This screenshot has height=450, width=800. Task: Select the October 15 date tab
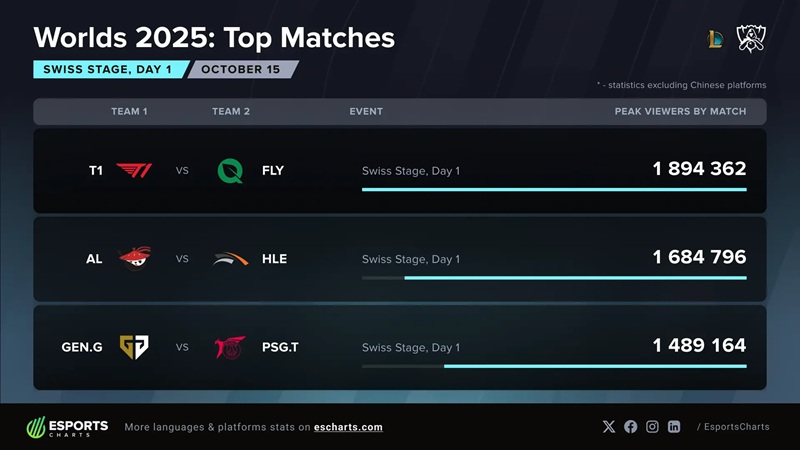point(241,70)
